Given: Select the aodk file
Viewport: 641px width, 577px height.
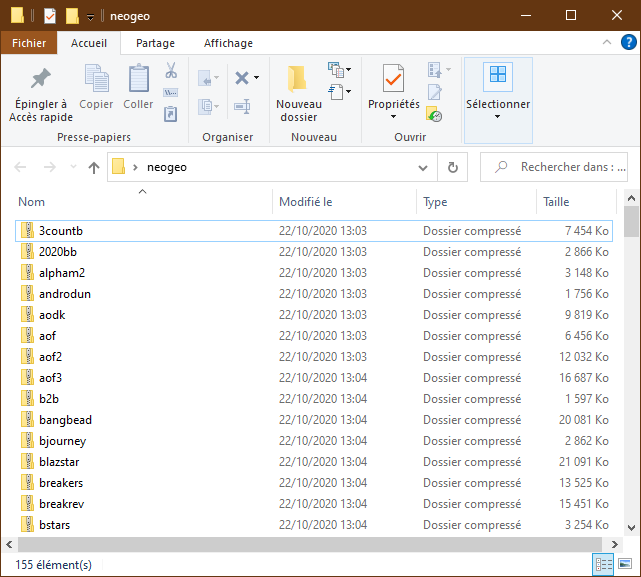Looking at the screenshot, I should (x=314, y=315).
